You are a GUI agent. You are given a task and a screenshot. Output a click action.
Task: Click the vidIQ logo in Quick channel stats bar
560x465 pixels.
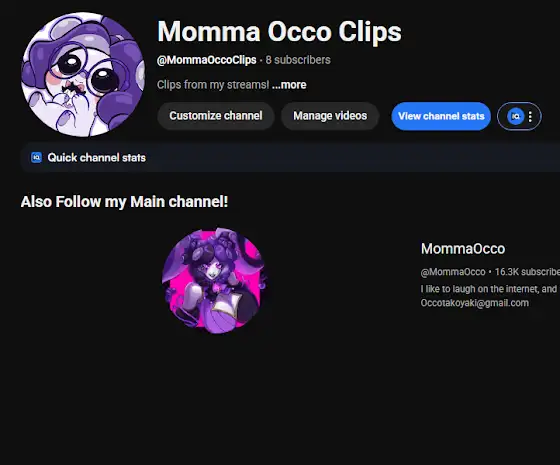(x=36, y=158)
